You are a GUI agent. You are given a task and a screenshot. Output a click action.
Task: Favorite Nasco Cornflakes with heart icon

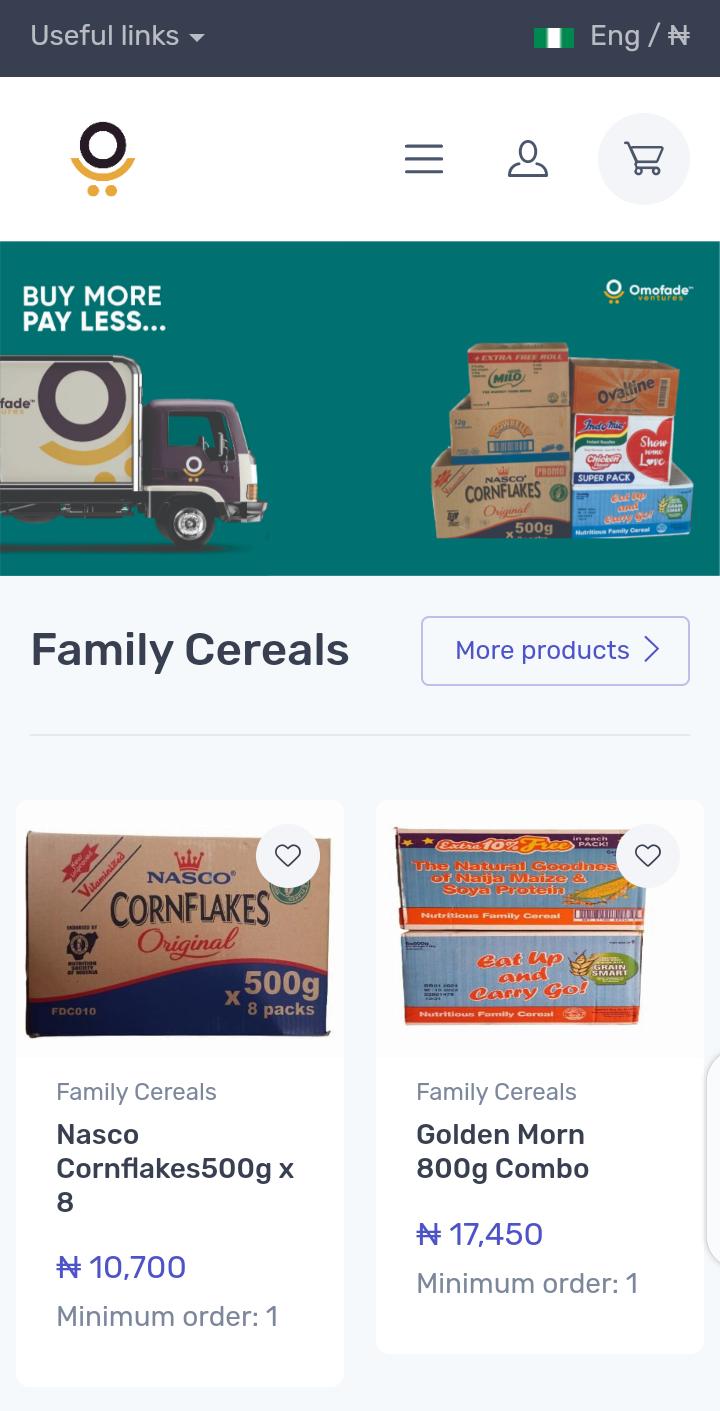(288, 856)
